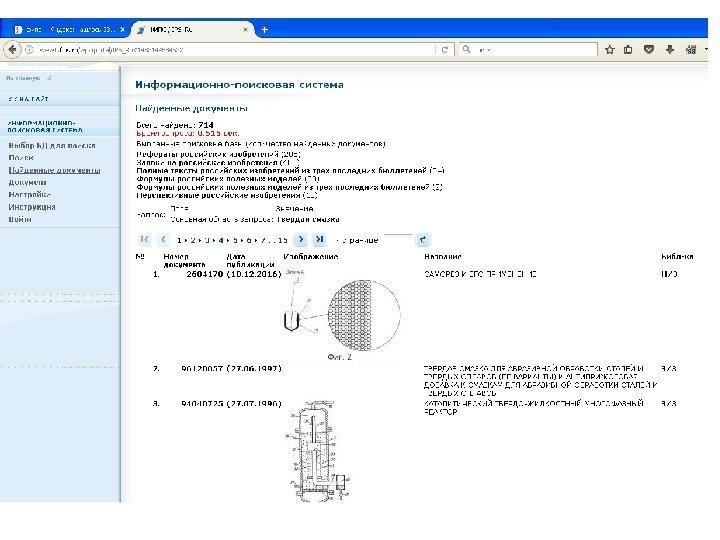
Task: Click 'Войти' to log in
Action: (x=20, y=219)
